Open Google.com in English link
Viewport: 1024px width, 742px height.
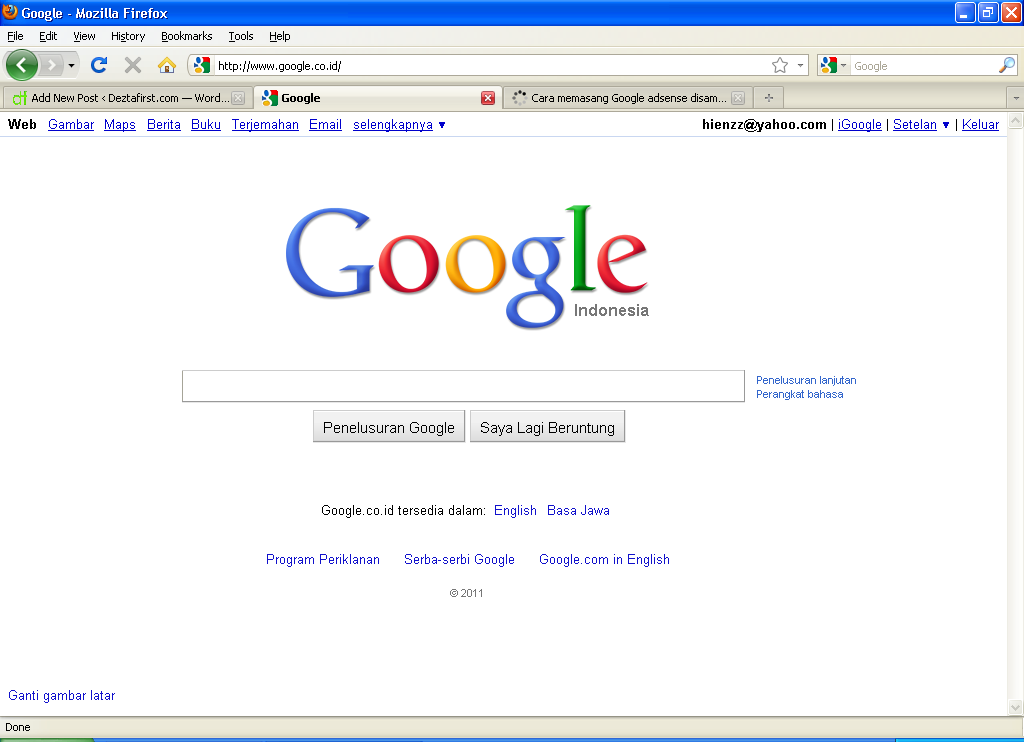point(604,559)
